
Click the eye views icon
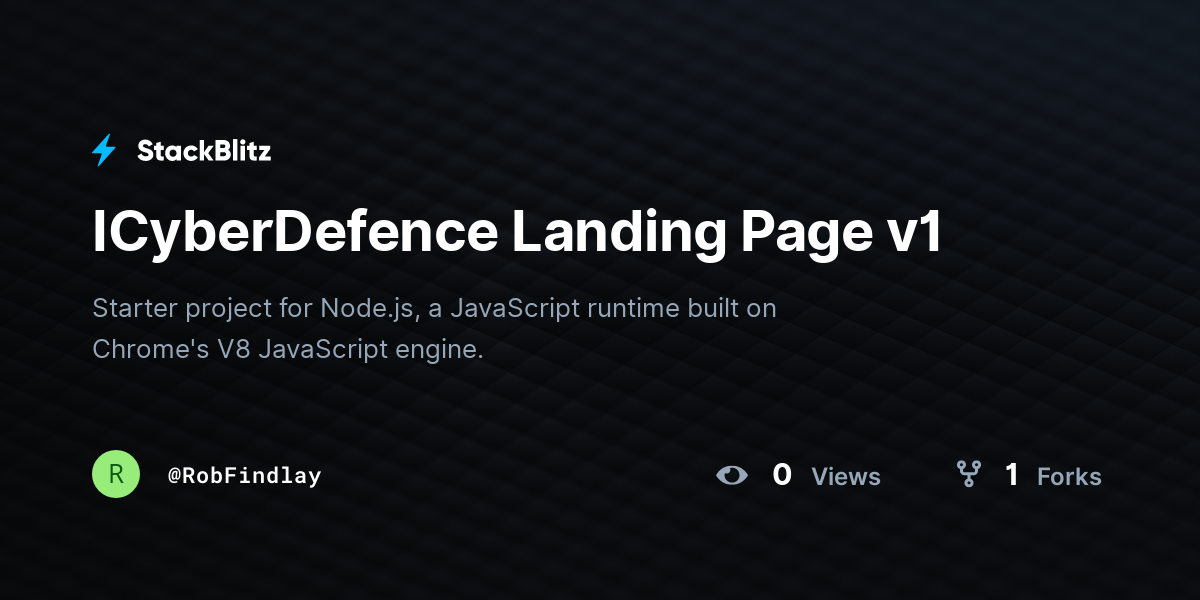732,475
